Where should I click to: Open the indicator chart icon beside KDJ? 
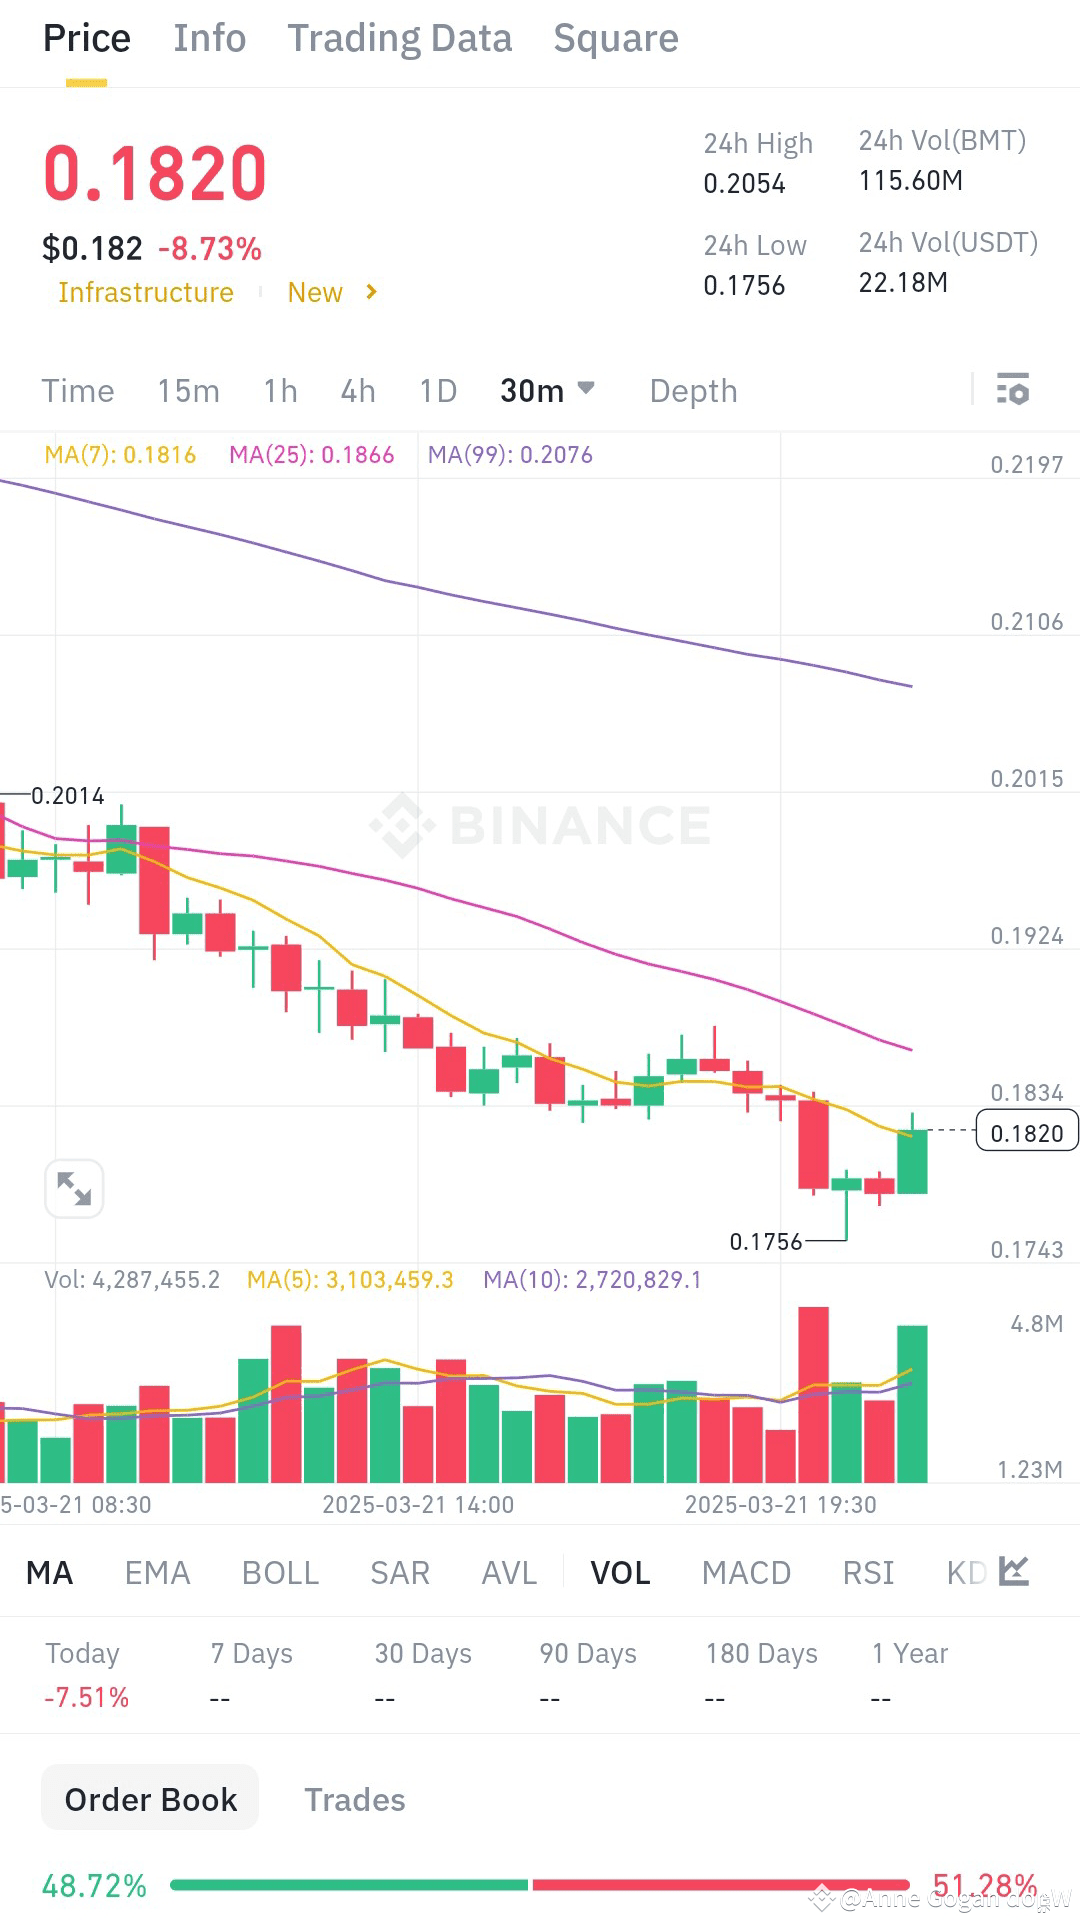tap(1013, 1571)
